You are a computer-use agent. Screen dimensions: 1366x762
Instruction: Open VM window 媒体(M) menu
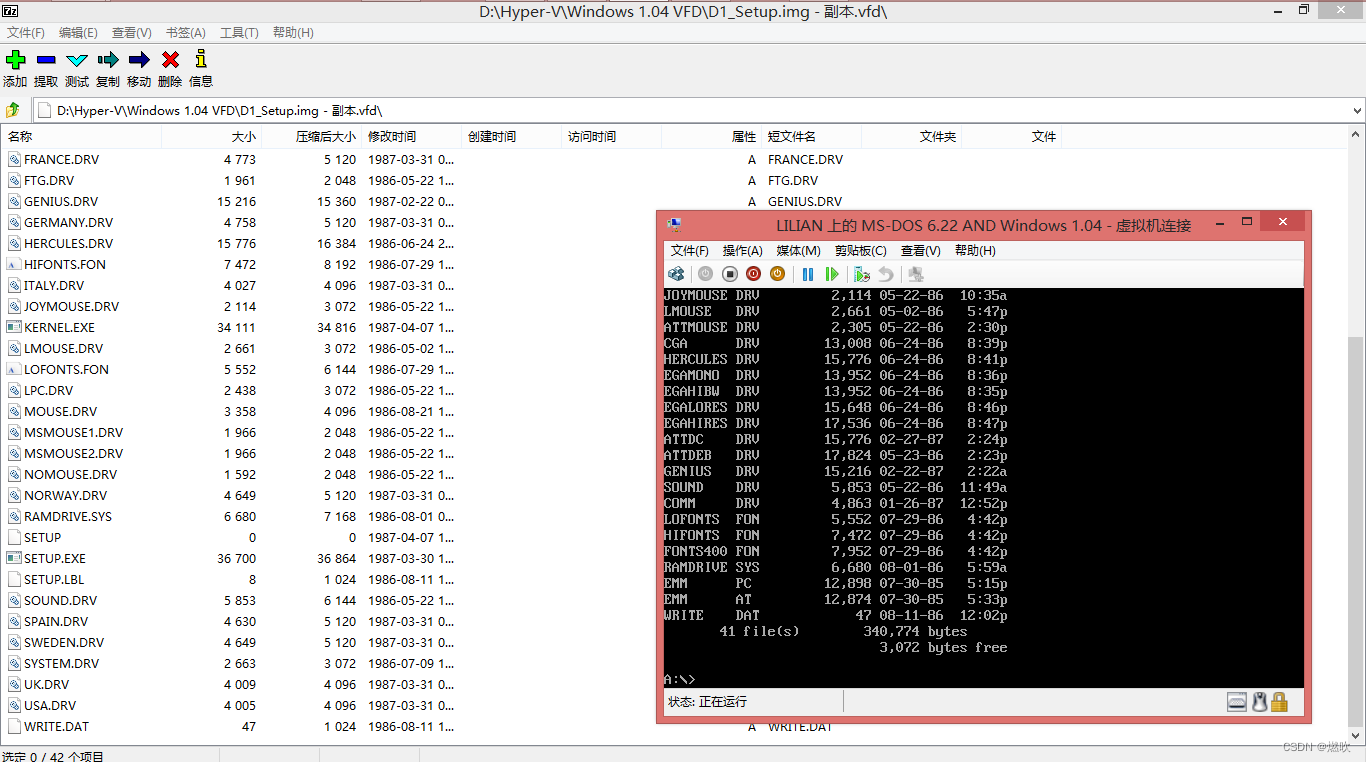[x=798, y=251]
